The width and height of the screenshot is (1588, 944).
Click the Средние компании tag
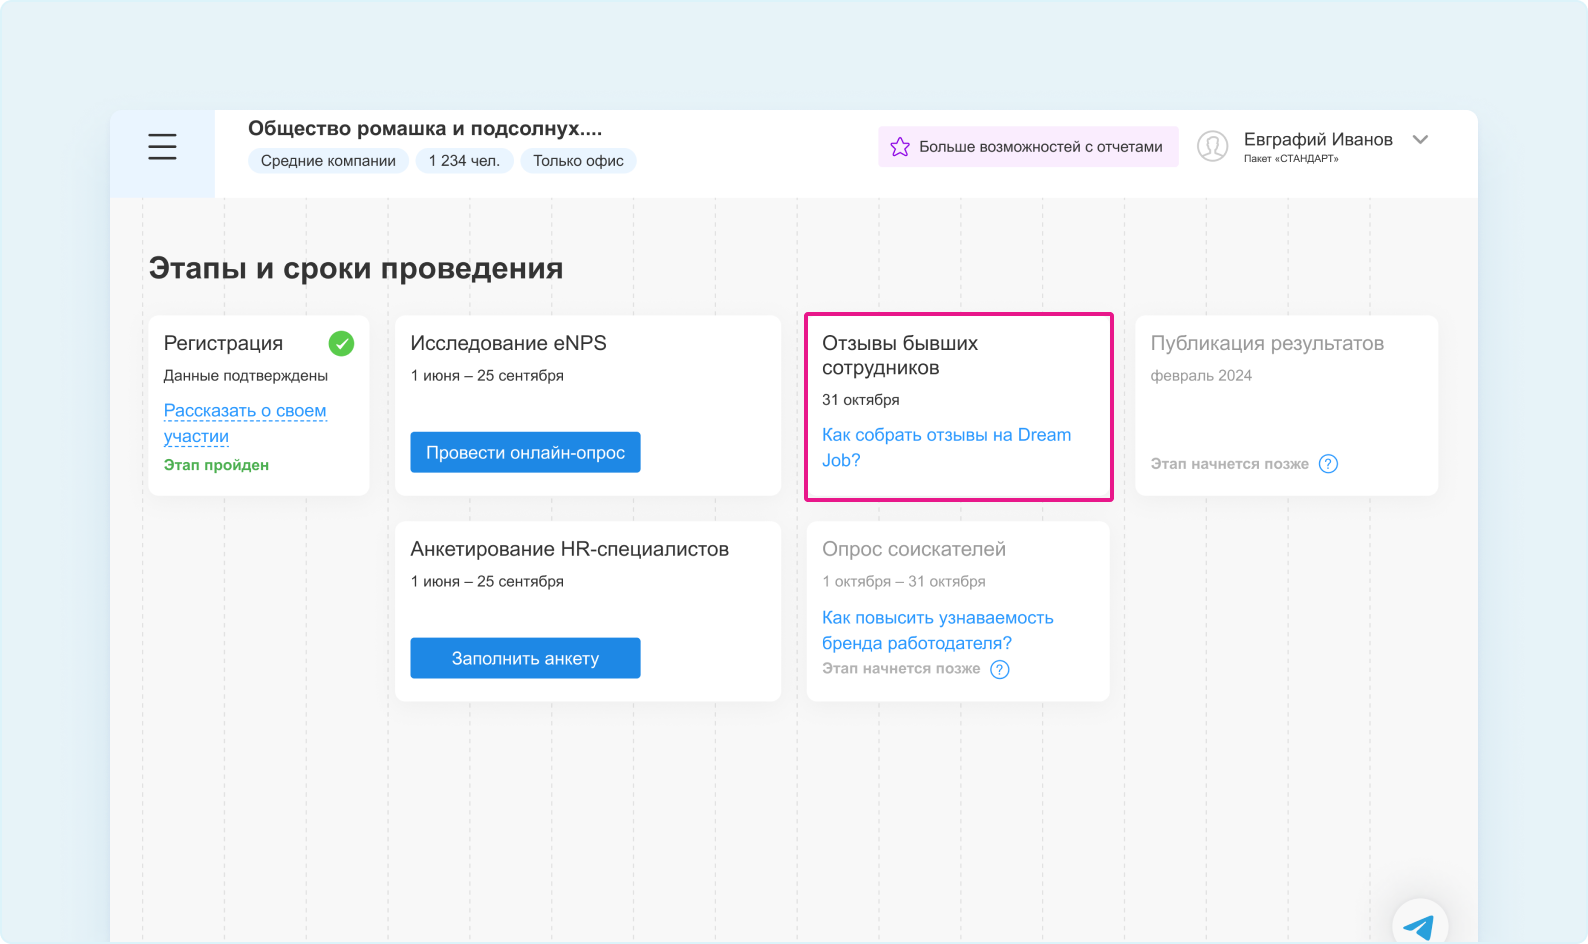click(x=328, y=161)
